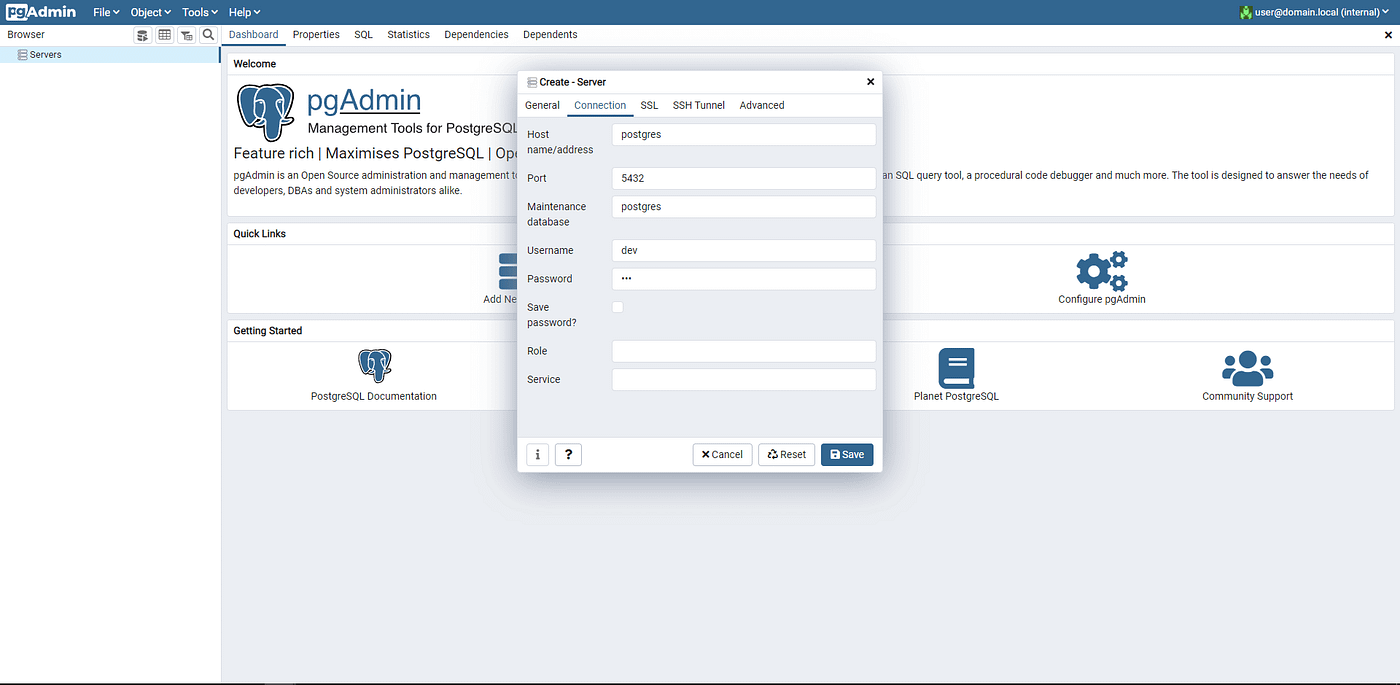Image resolution: width=1400 pixels, height=685 pixels.
Task: Open the Tools menu
Action: 198,12
